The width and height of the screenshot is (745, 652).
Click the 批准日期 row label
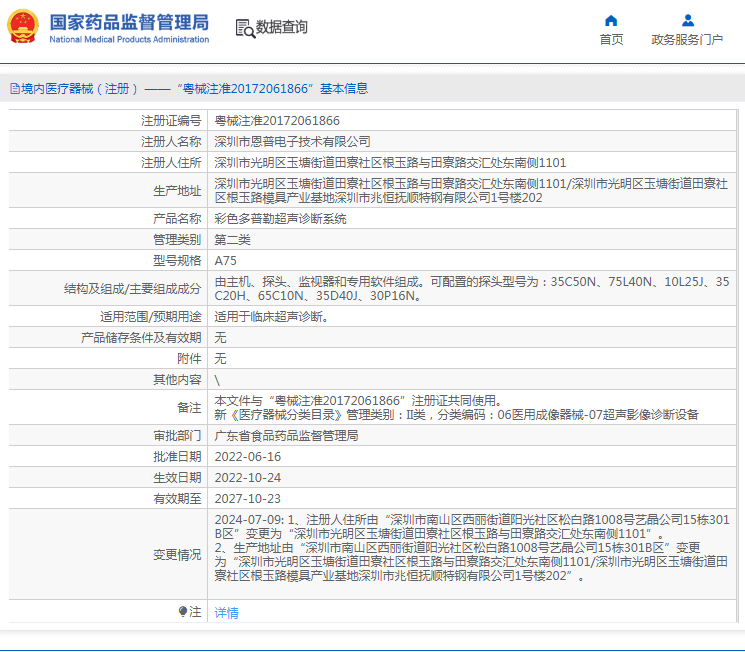click(x=177, y=457)
